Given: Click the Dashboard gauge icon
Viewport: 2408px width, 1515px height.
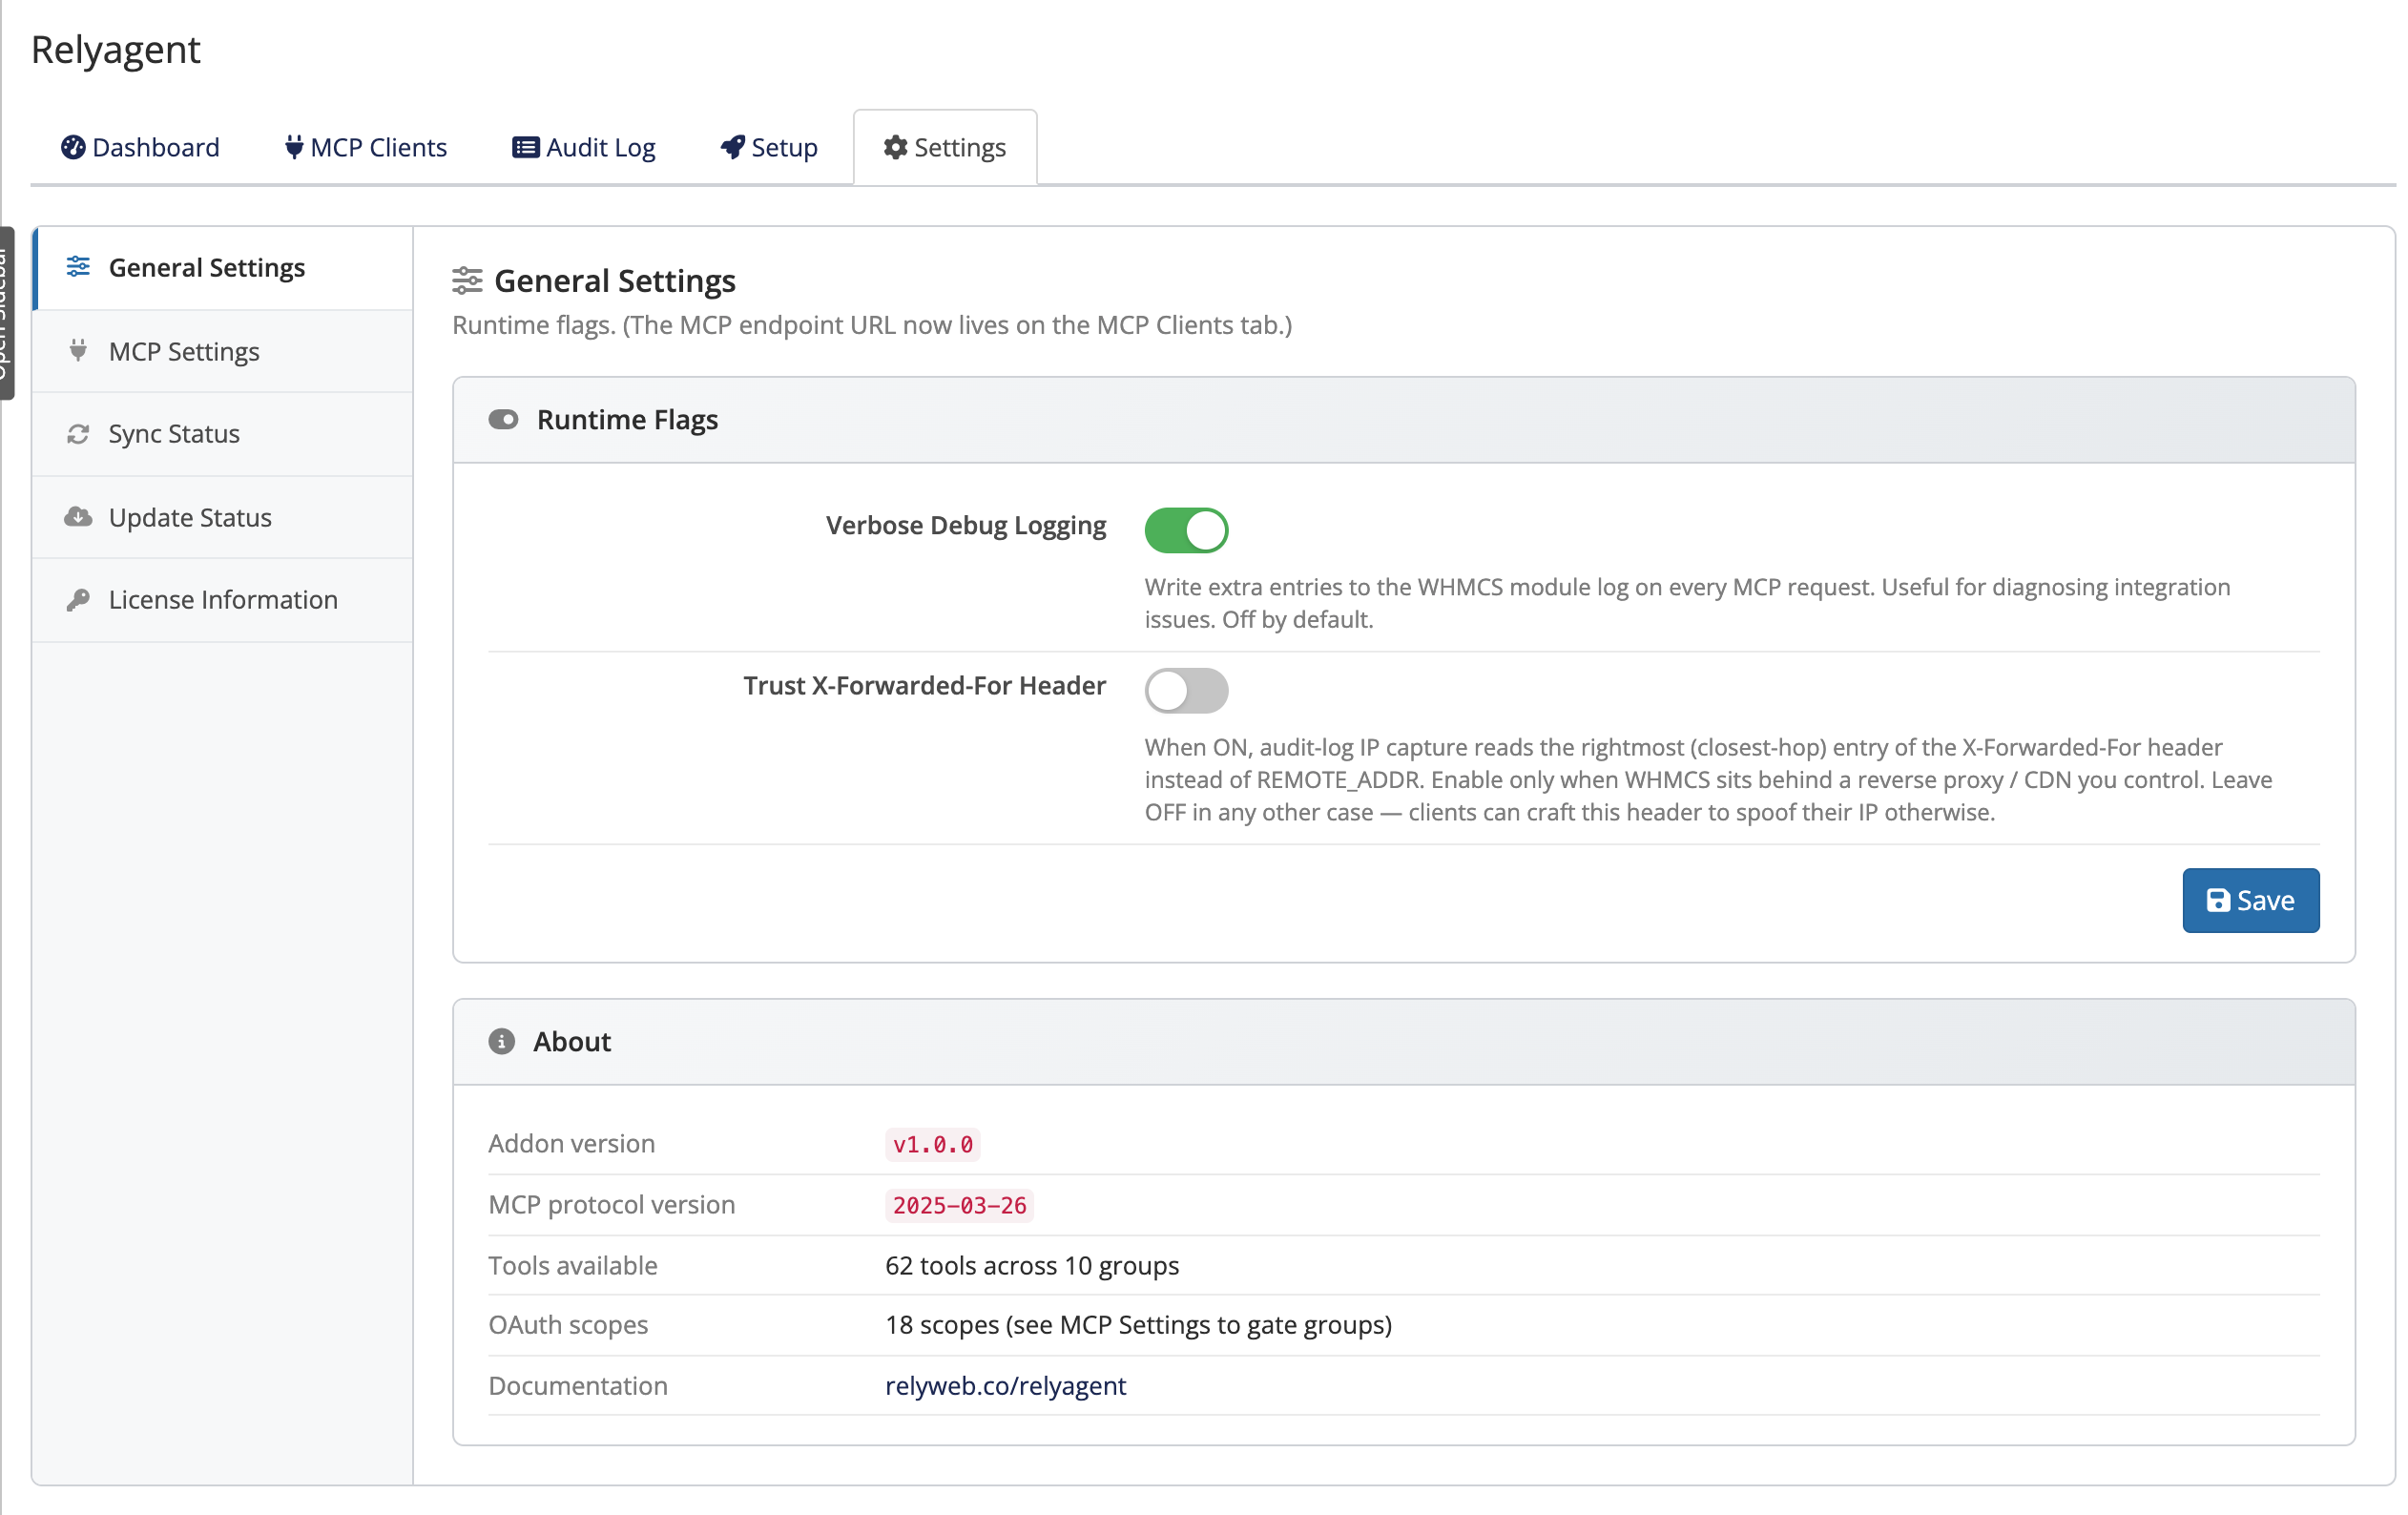Looking at the screenshot, I should tap(73, 147).
